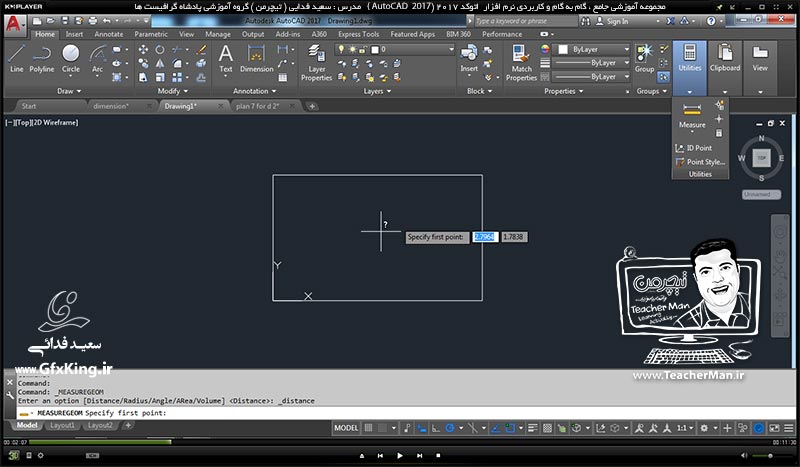Toggle dynamic input in status bar
800x467 pixels.
pos(421,428)
